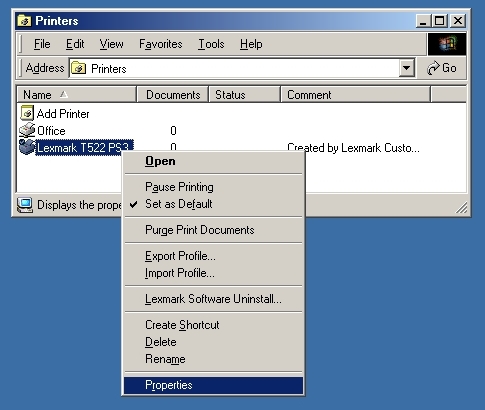Click the Comment column header

[356, 95]
